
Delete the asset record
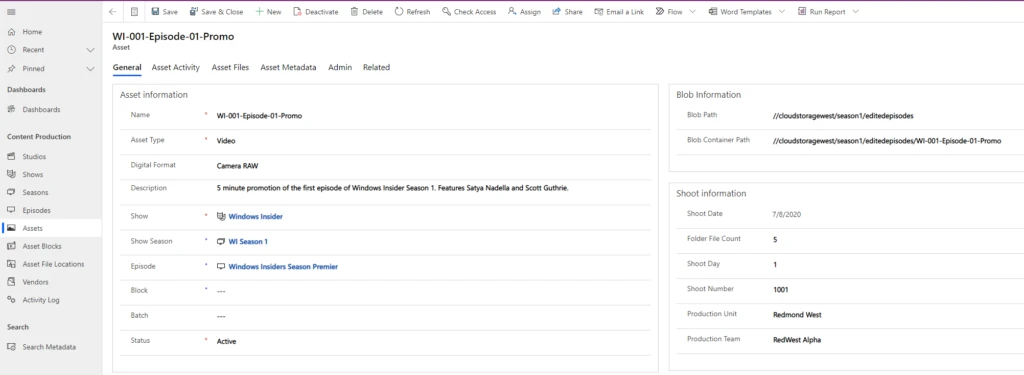tap(366, 12)
